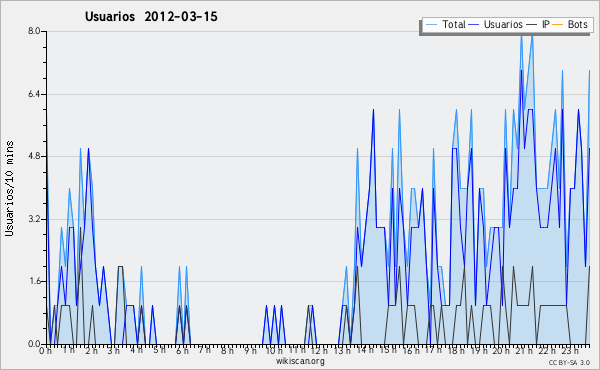Click the '22 h' x-axis label

point(546,350)
